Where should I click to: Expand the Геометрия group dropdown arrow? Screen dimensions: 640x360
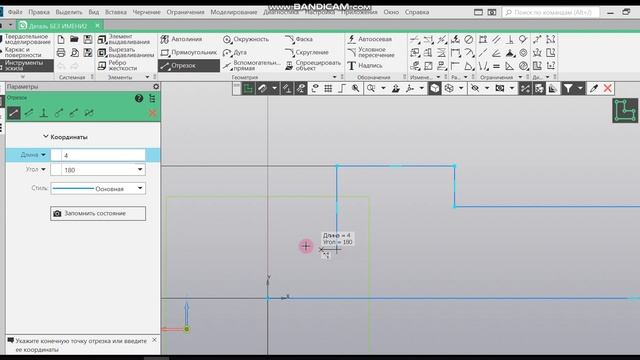click(x=335, y=77)
